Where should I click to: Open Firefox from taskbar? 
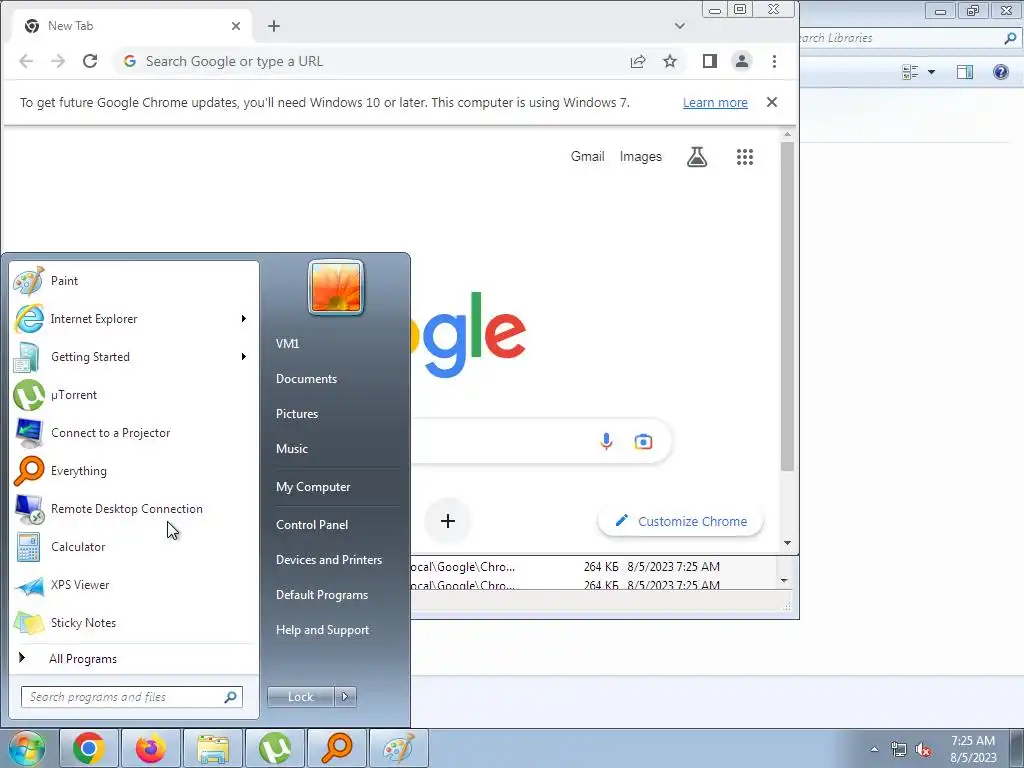(x=151, y=748)
